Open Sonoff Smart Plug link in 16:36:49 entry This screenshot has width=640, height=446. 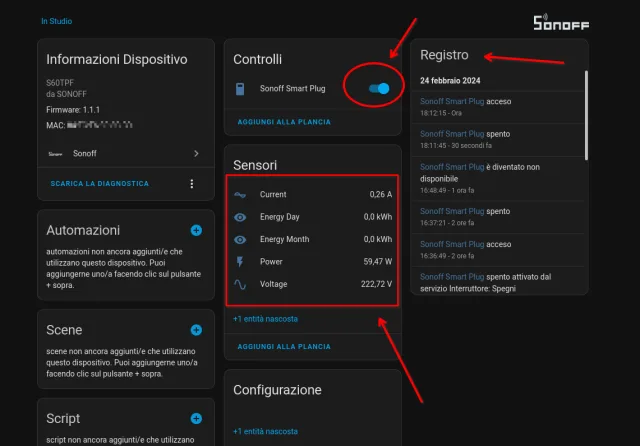pos(452,244)
